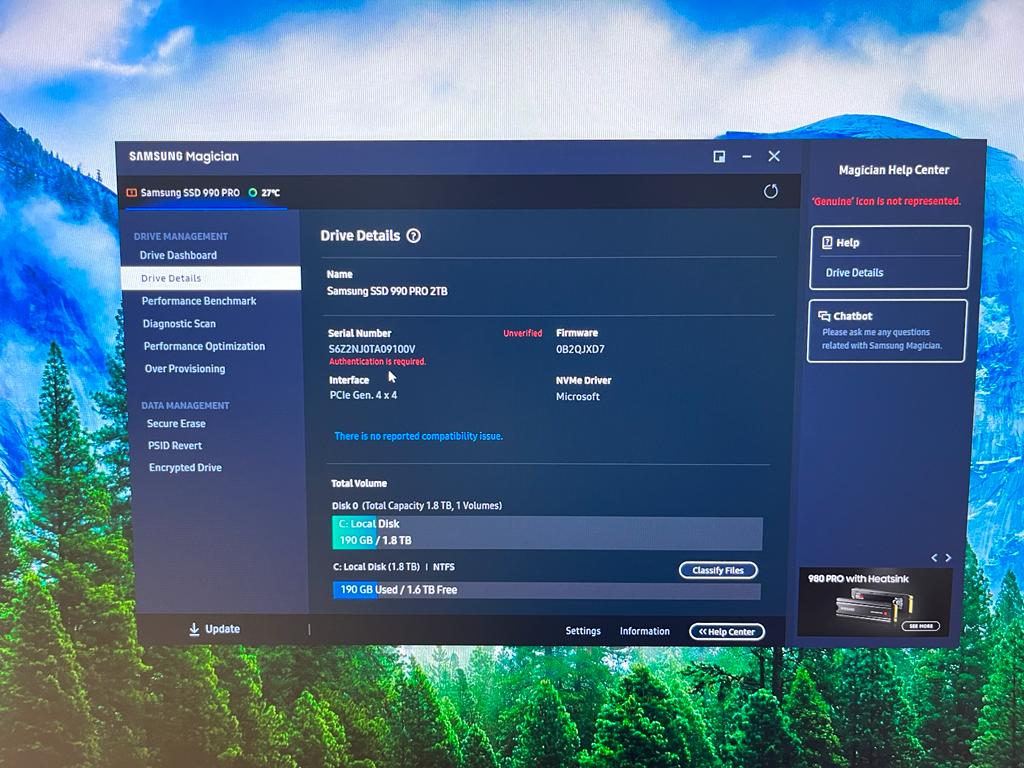Close the Samsung Magician window
The height and width of the screenshot is (768, 1024).
(774, 156)
